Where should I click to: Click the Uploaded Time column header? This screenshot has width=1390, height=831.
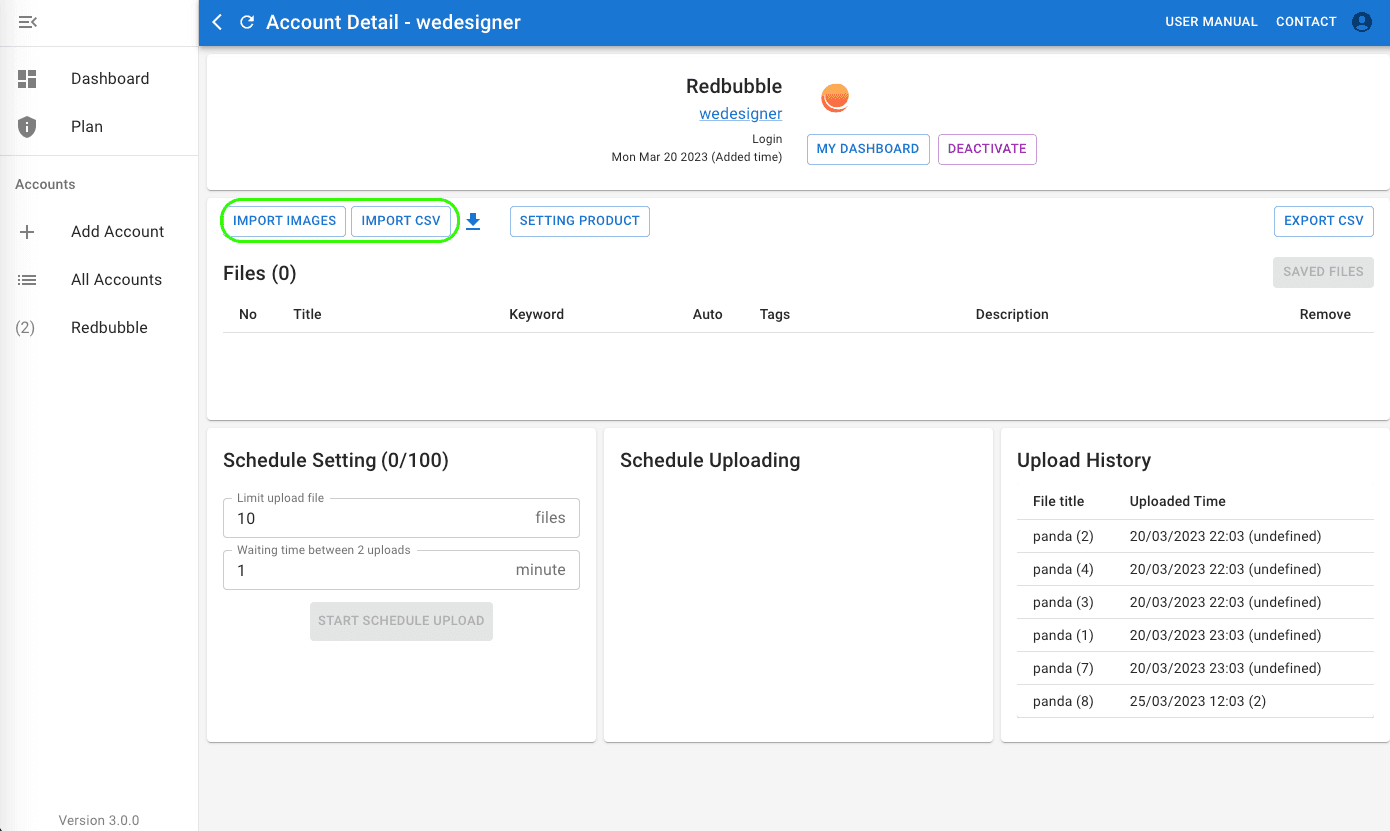(1177, 501)
